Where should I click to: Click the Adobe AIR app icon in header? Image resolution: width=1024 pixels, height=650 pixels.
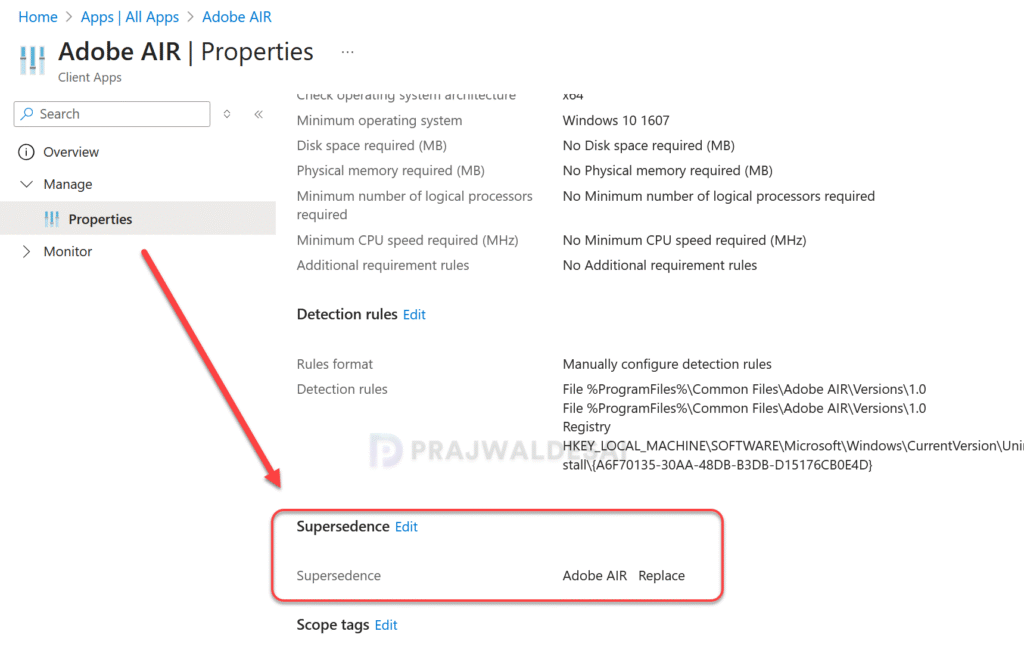[x=32, y=60]
